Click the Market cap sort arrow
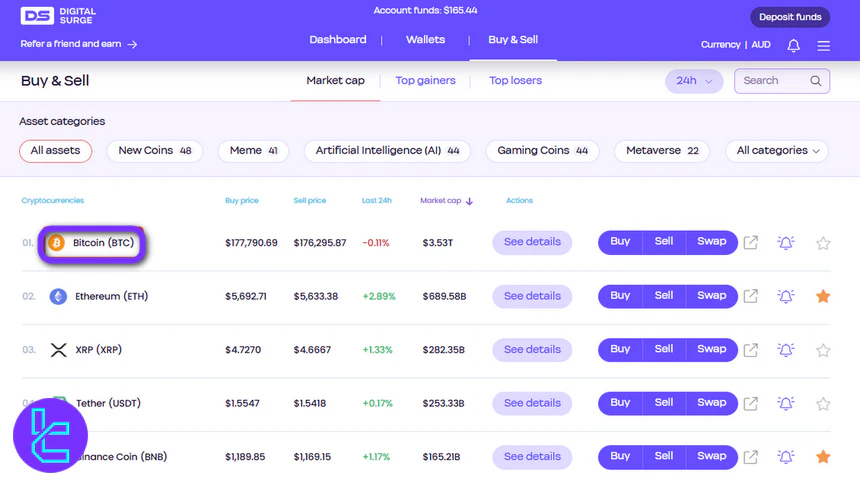 click(469, 201)
